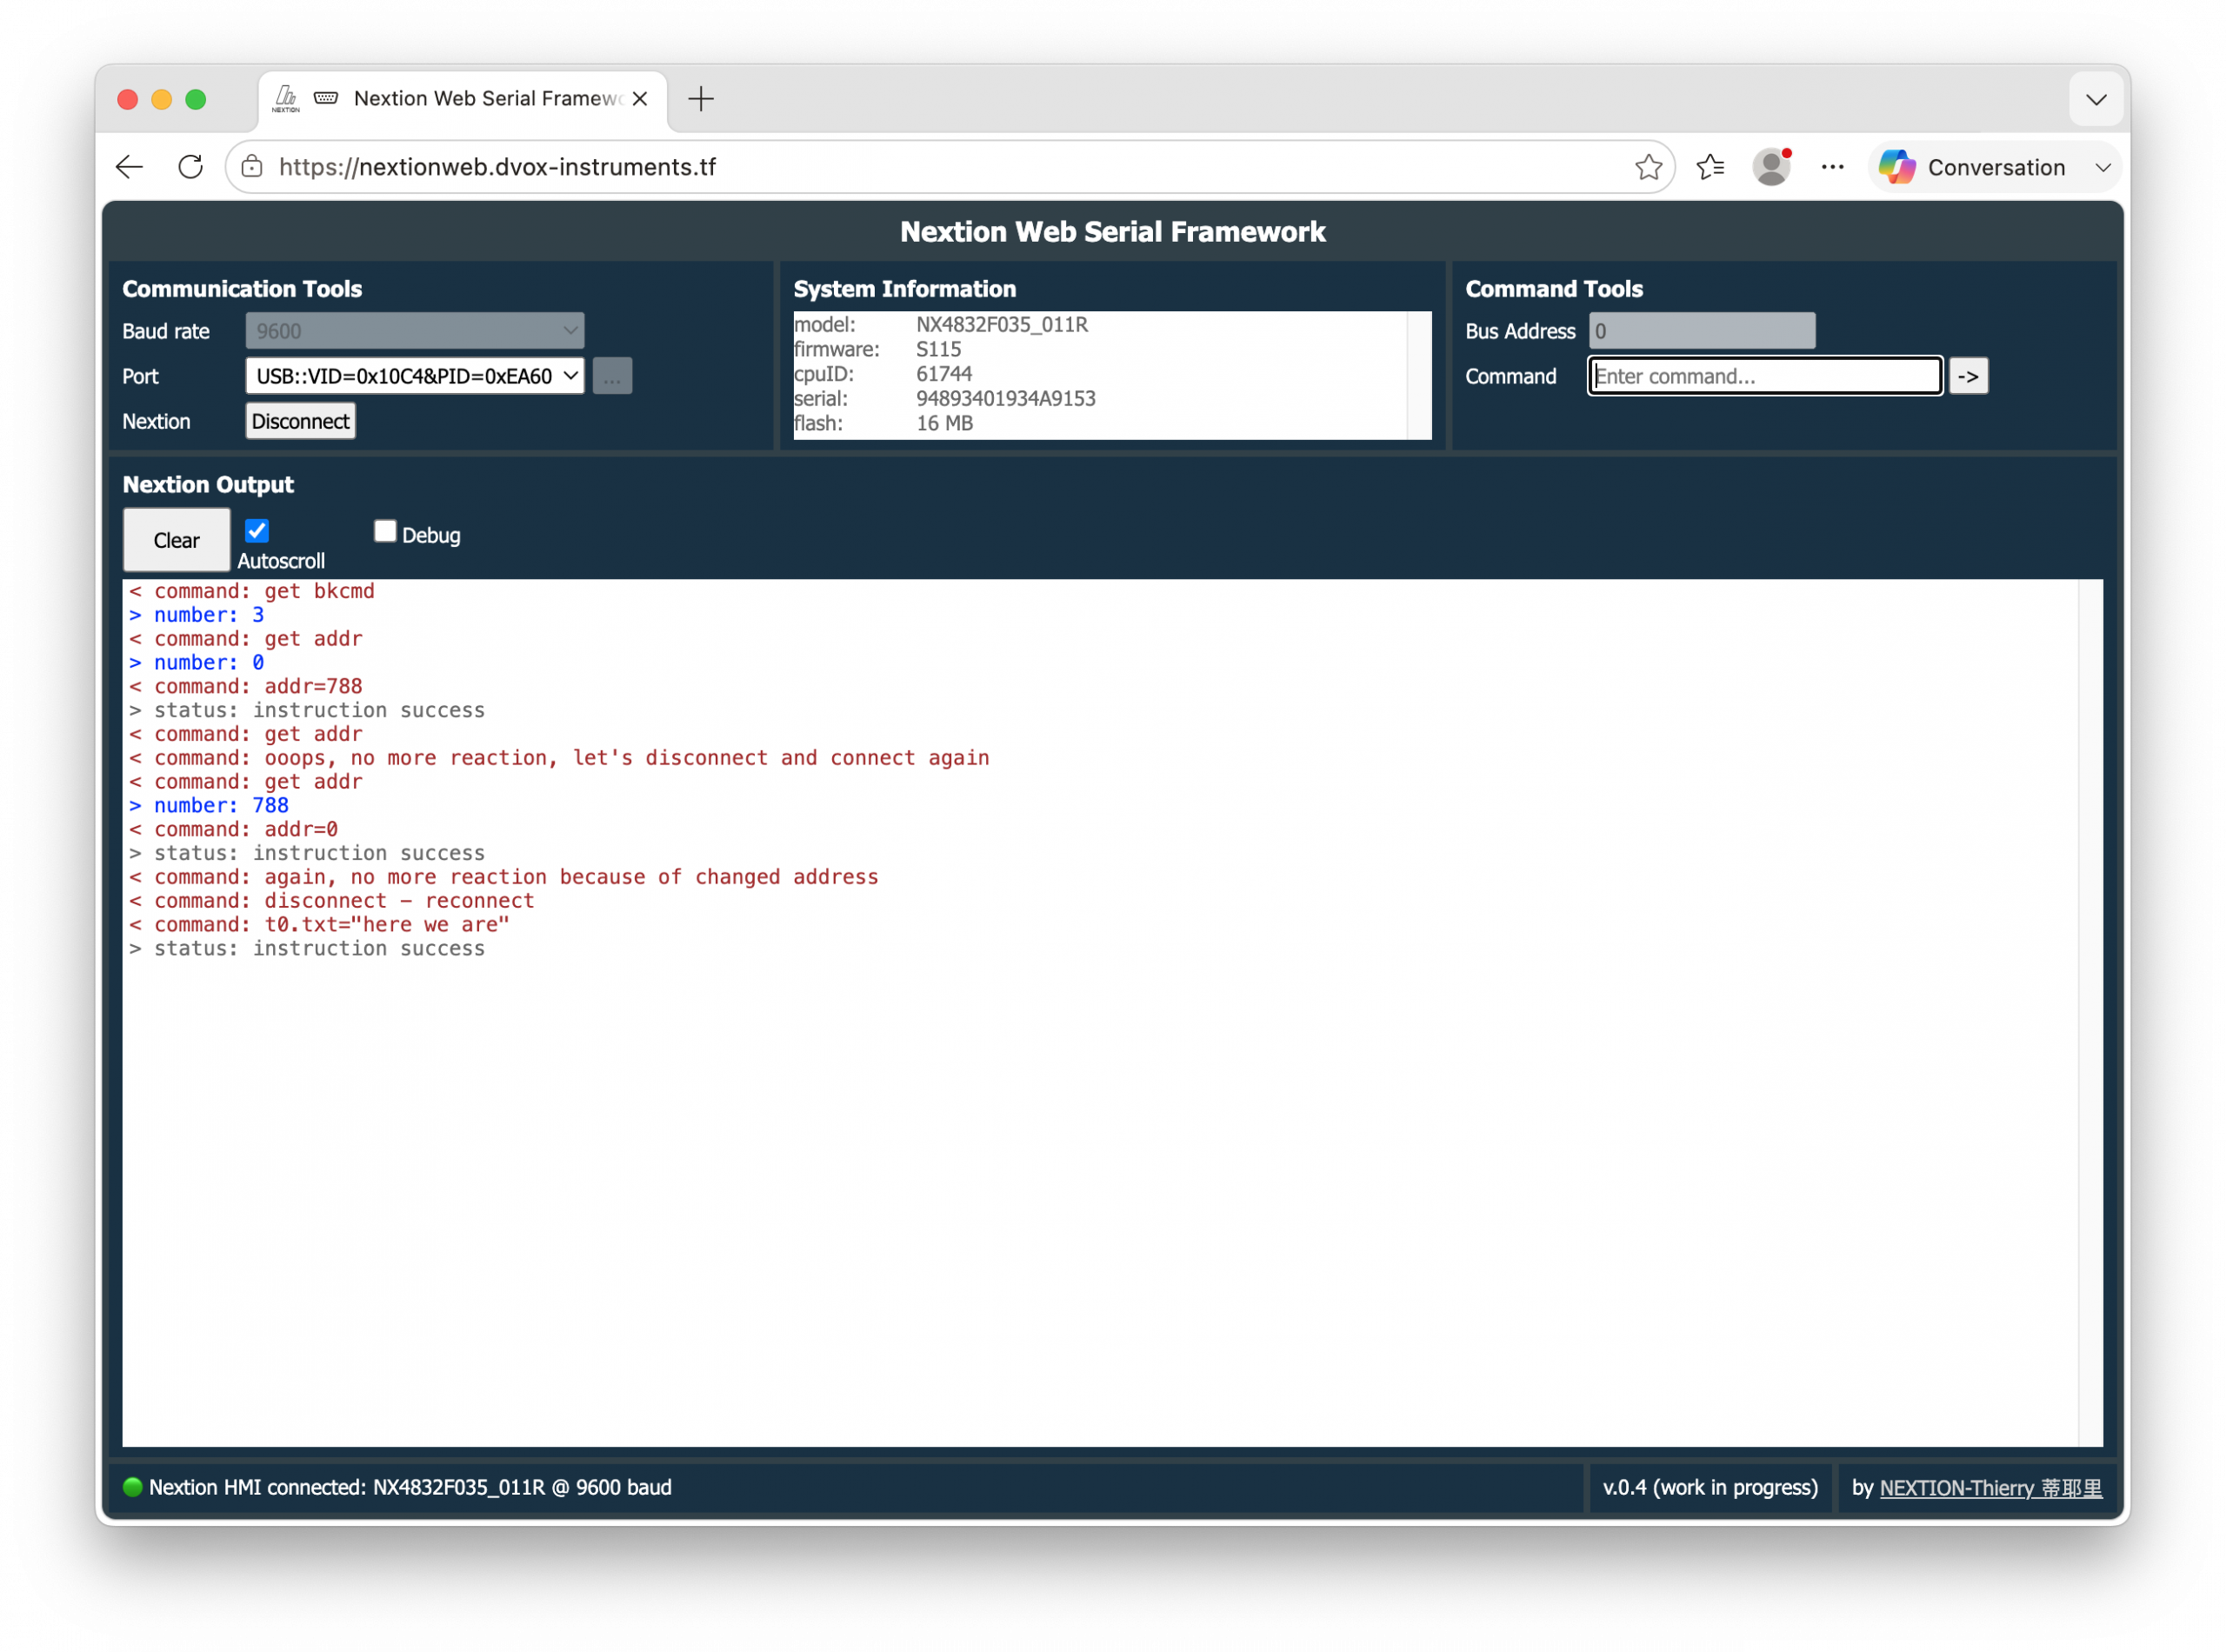
Task: Open the tab search chevron button
Action: pyautogui.click(x=2096, y=99)
